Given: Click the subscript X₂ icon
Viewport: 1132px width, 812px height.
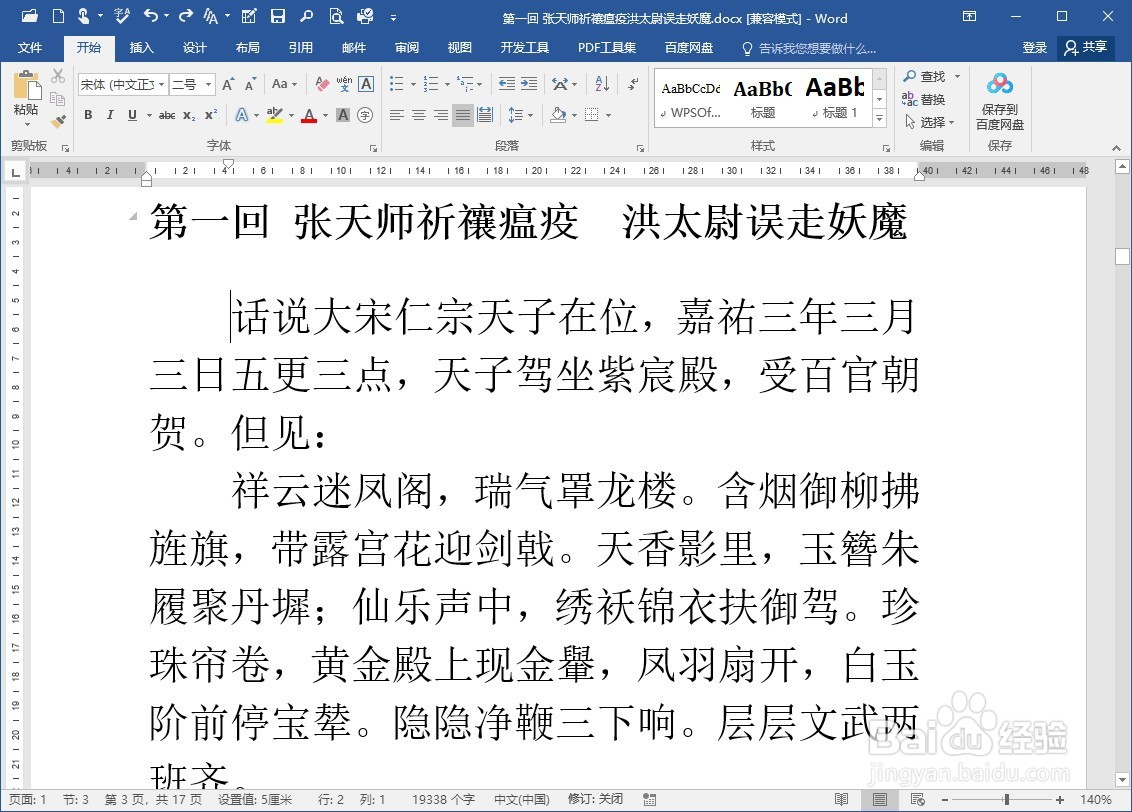Looking at the screenshot, I should [x=188, y=115].
